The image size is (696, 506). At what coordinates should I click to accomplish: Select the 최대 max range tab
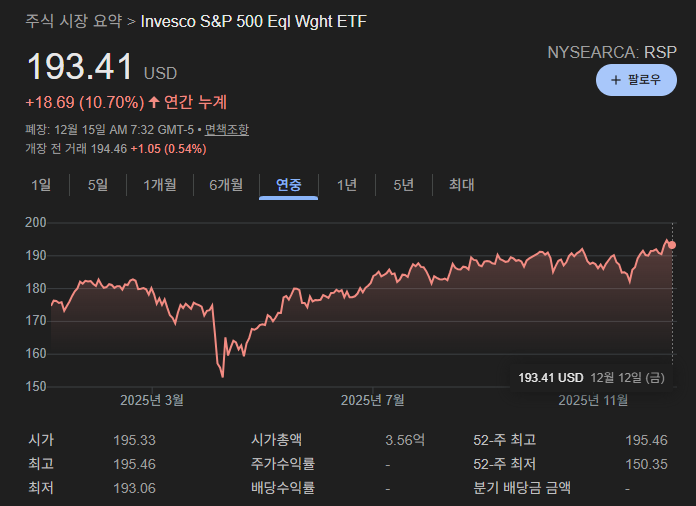pyautogui.click(x=462, y=185)
